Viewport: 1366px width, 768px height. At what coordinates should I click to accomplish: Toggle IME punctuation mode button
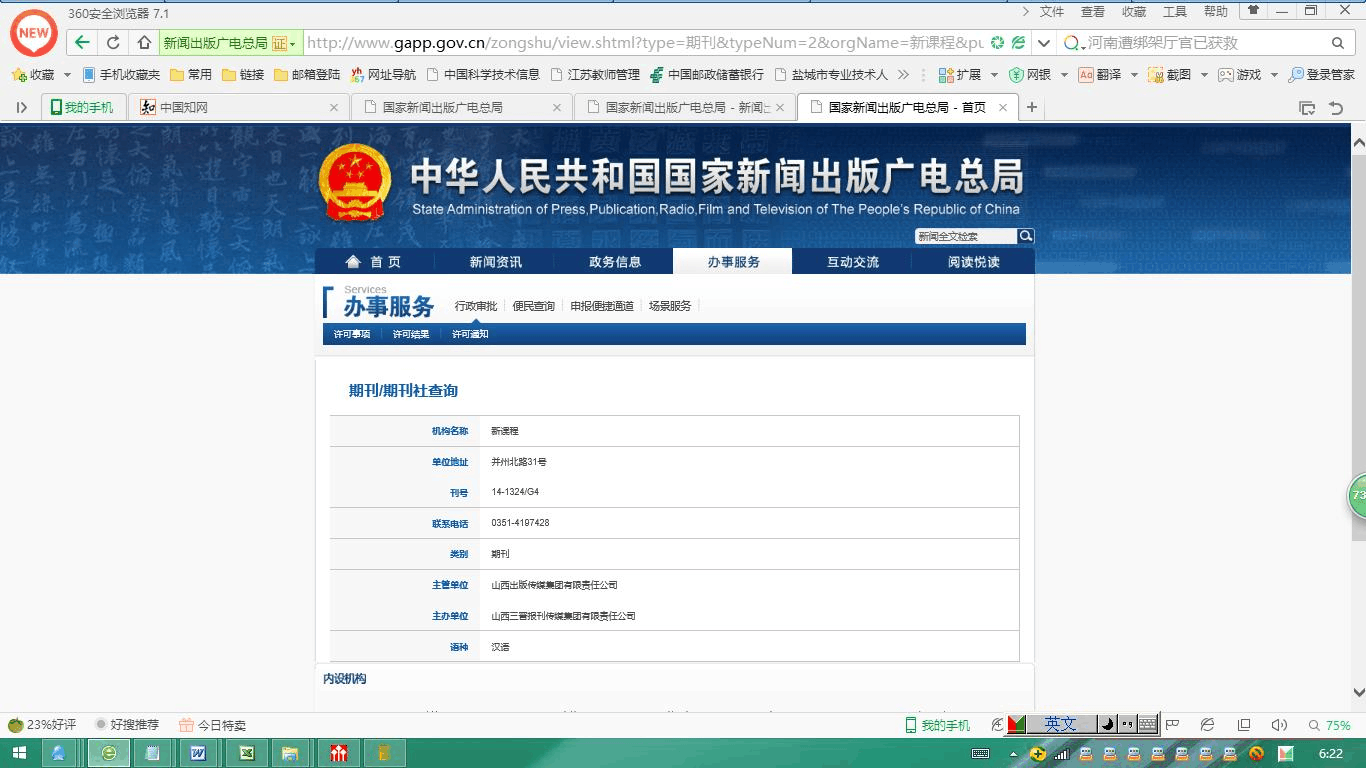click(1128, 724)
